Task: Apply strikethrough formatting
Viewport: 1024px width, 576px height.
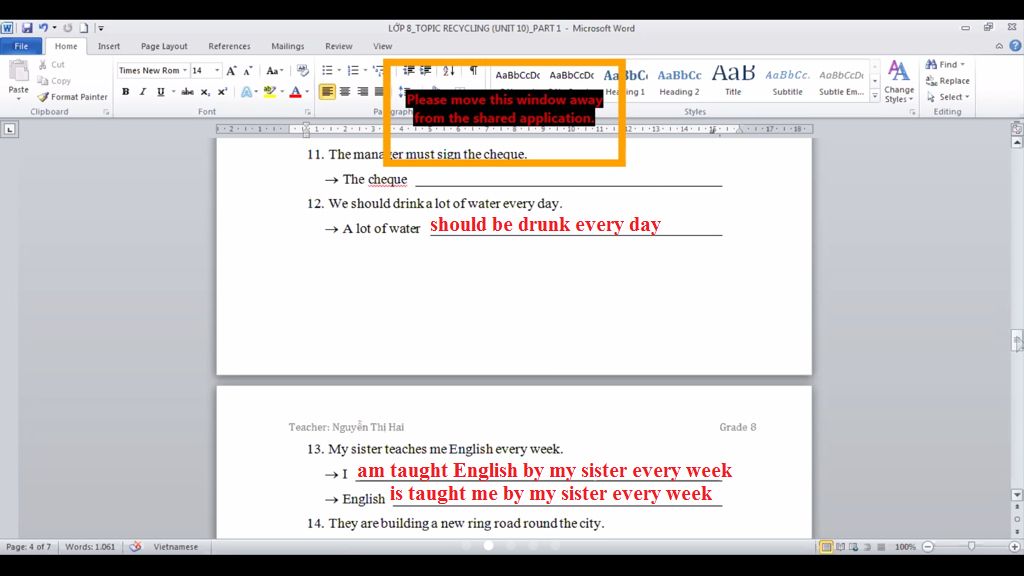Action: 187,92
